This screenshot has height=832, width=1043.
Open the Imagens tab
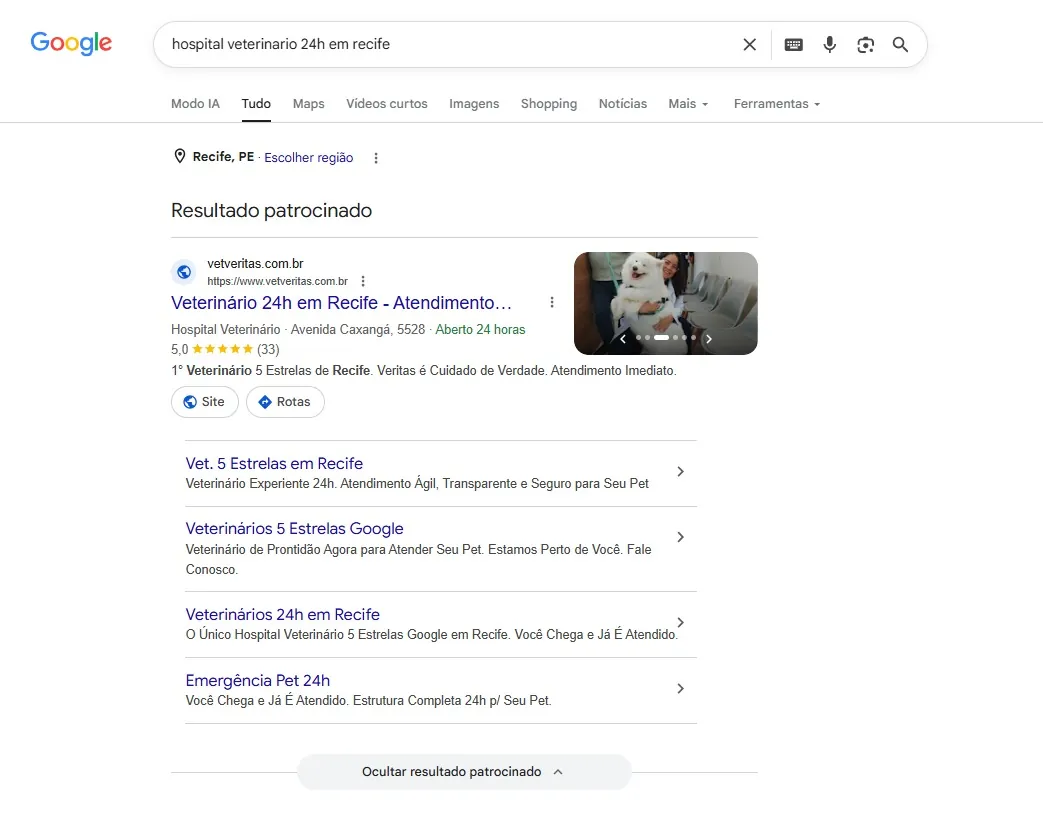(474, 104)
